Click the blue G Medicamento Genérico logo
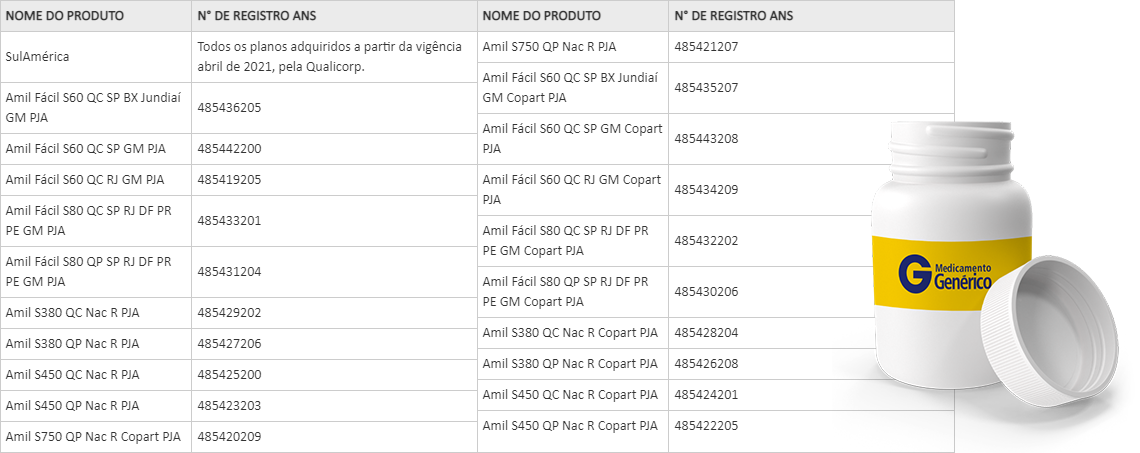Viewport: 1140px width, 453px height. 944,274
